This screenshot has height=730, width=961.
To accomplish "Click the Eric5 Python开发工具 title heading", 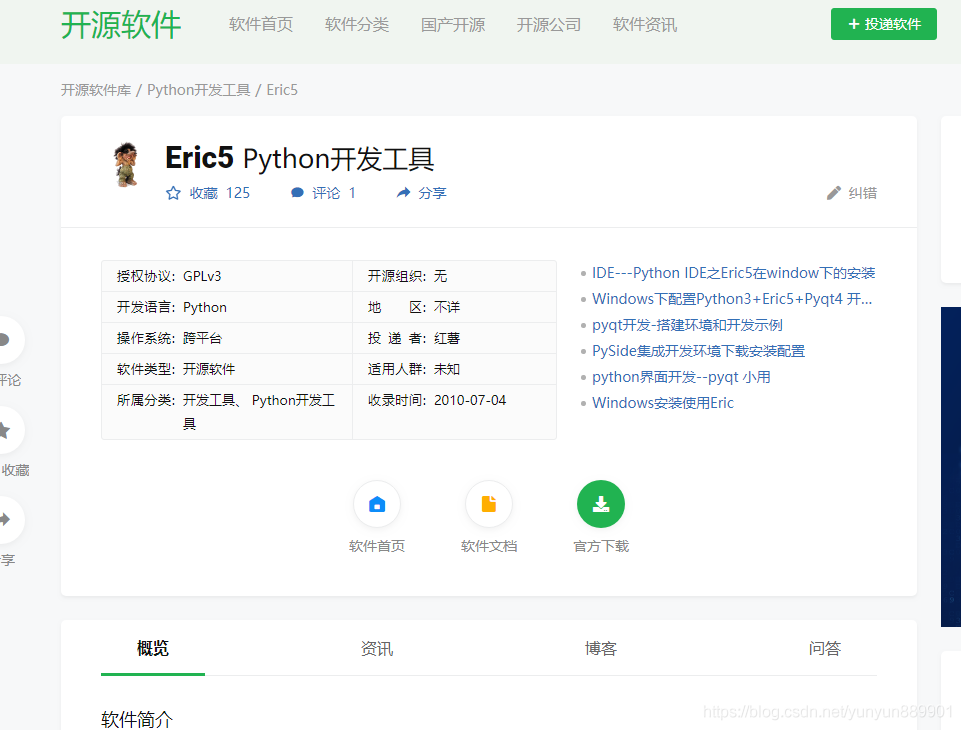I will pyautogui.click(x=300, y=158).
